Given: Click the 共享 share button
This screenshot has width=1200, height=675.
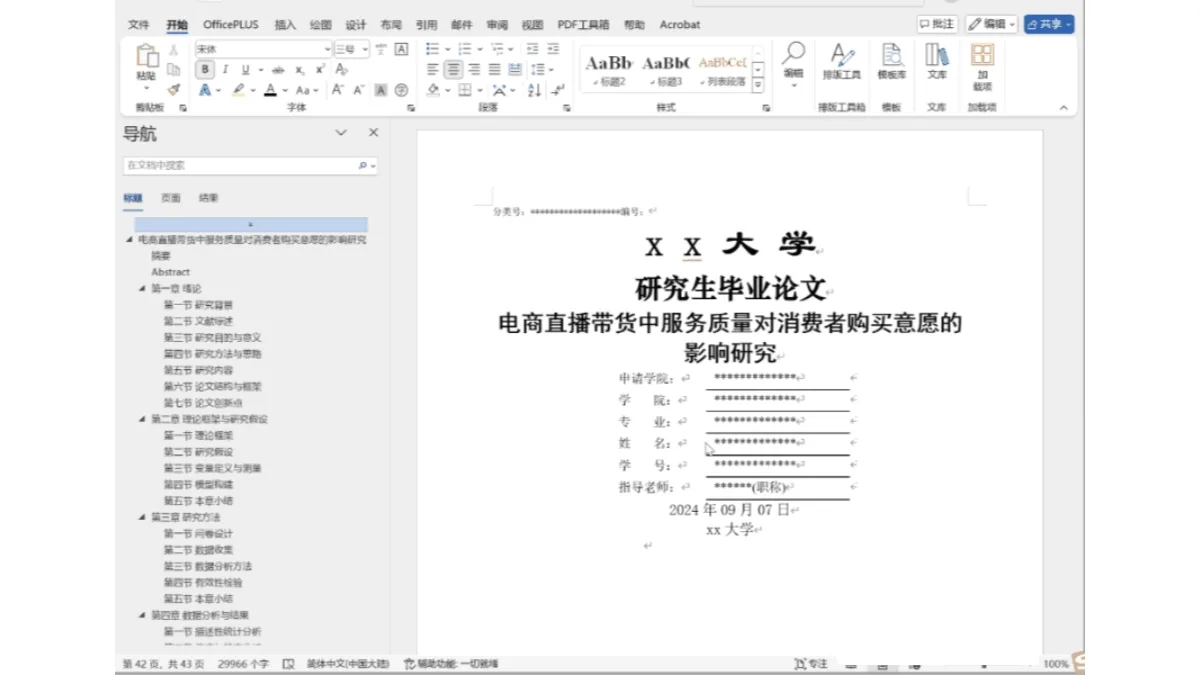Looking at the screenshot, I should (x=1048, y=24).
